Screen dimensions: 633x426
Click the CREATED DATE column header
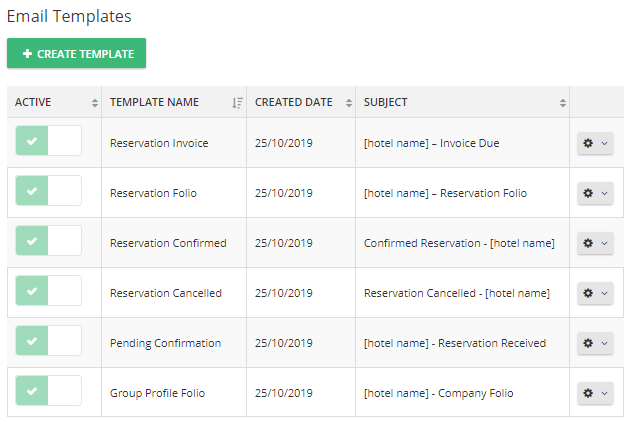pos(293,102)
